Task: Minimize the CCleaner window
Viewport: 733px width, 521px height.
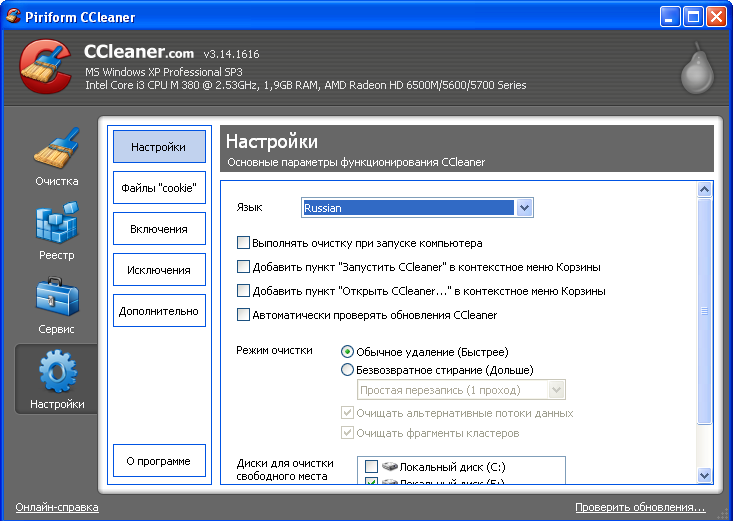Action: click(669, 17)
